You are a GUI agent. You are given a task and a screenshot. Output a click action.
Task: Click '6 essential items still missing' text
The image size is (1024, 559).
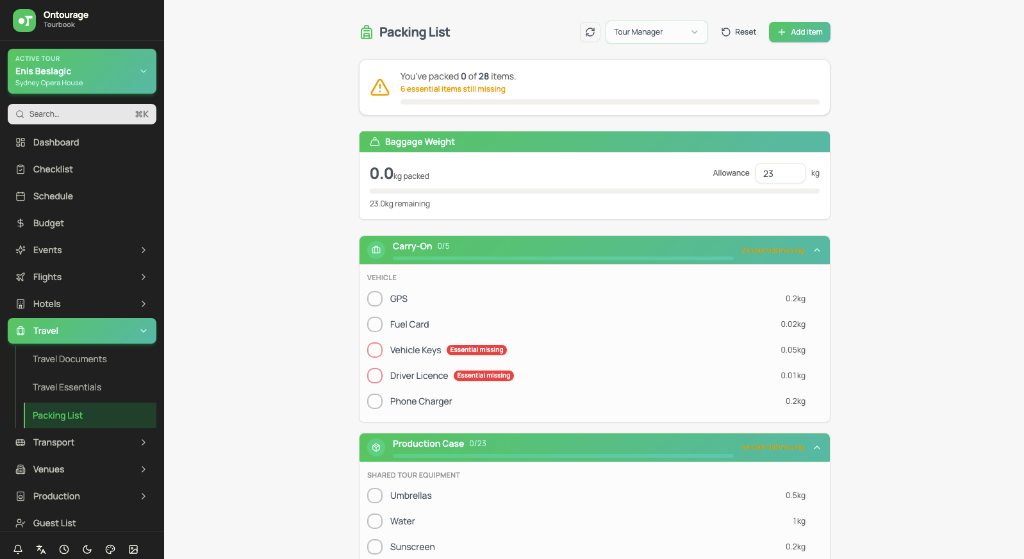(453, 89)
